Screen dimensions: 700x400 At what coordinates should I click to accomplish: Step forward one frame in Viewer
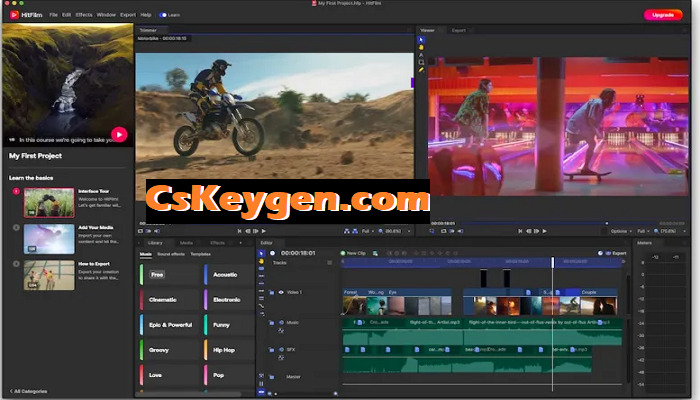tap(537, 231)
